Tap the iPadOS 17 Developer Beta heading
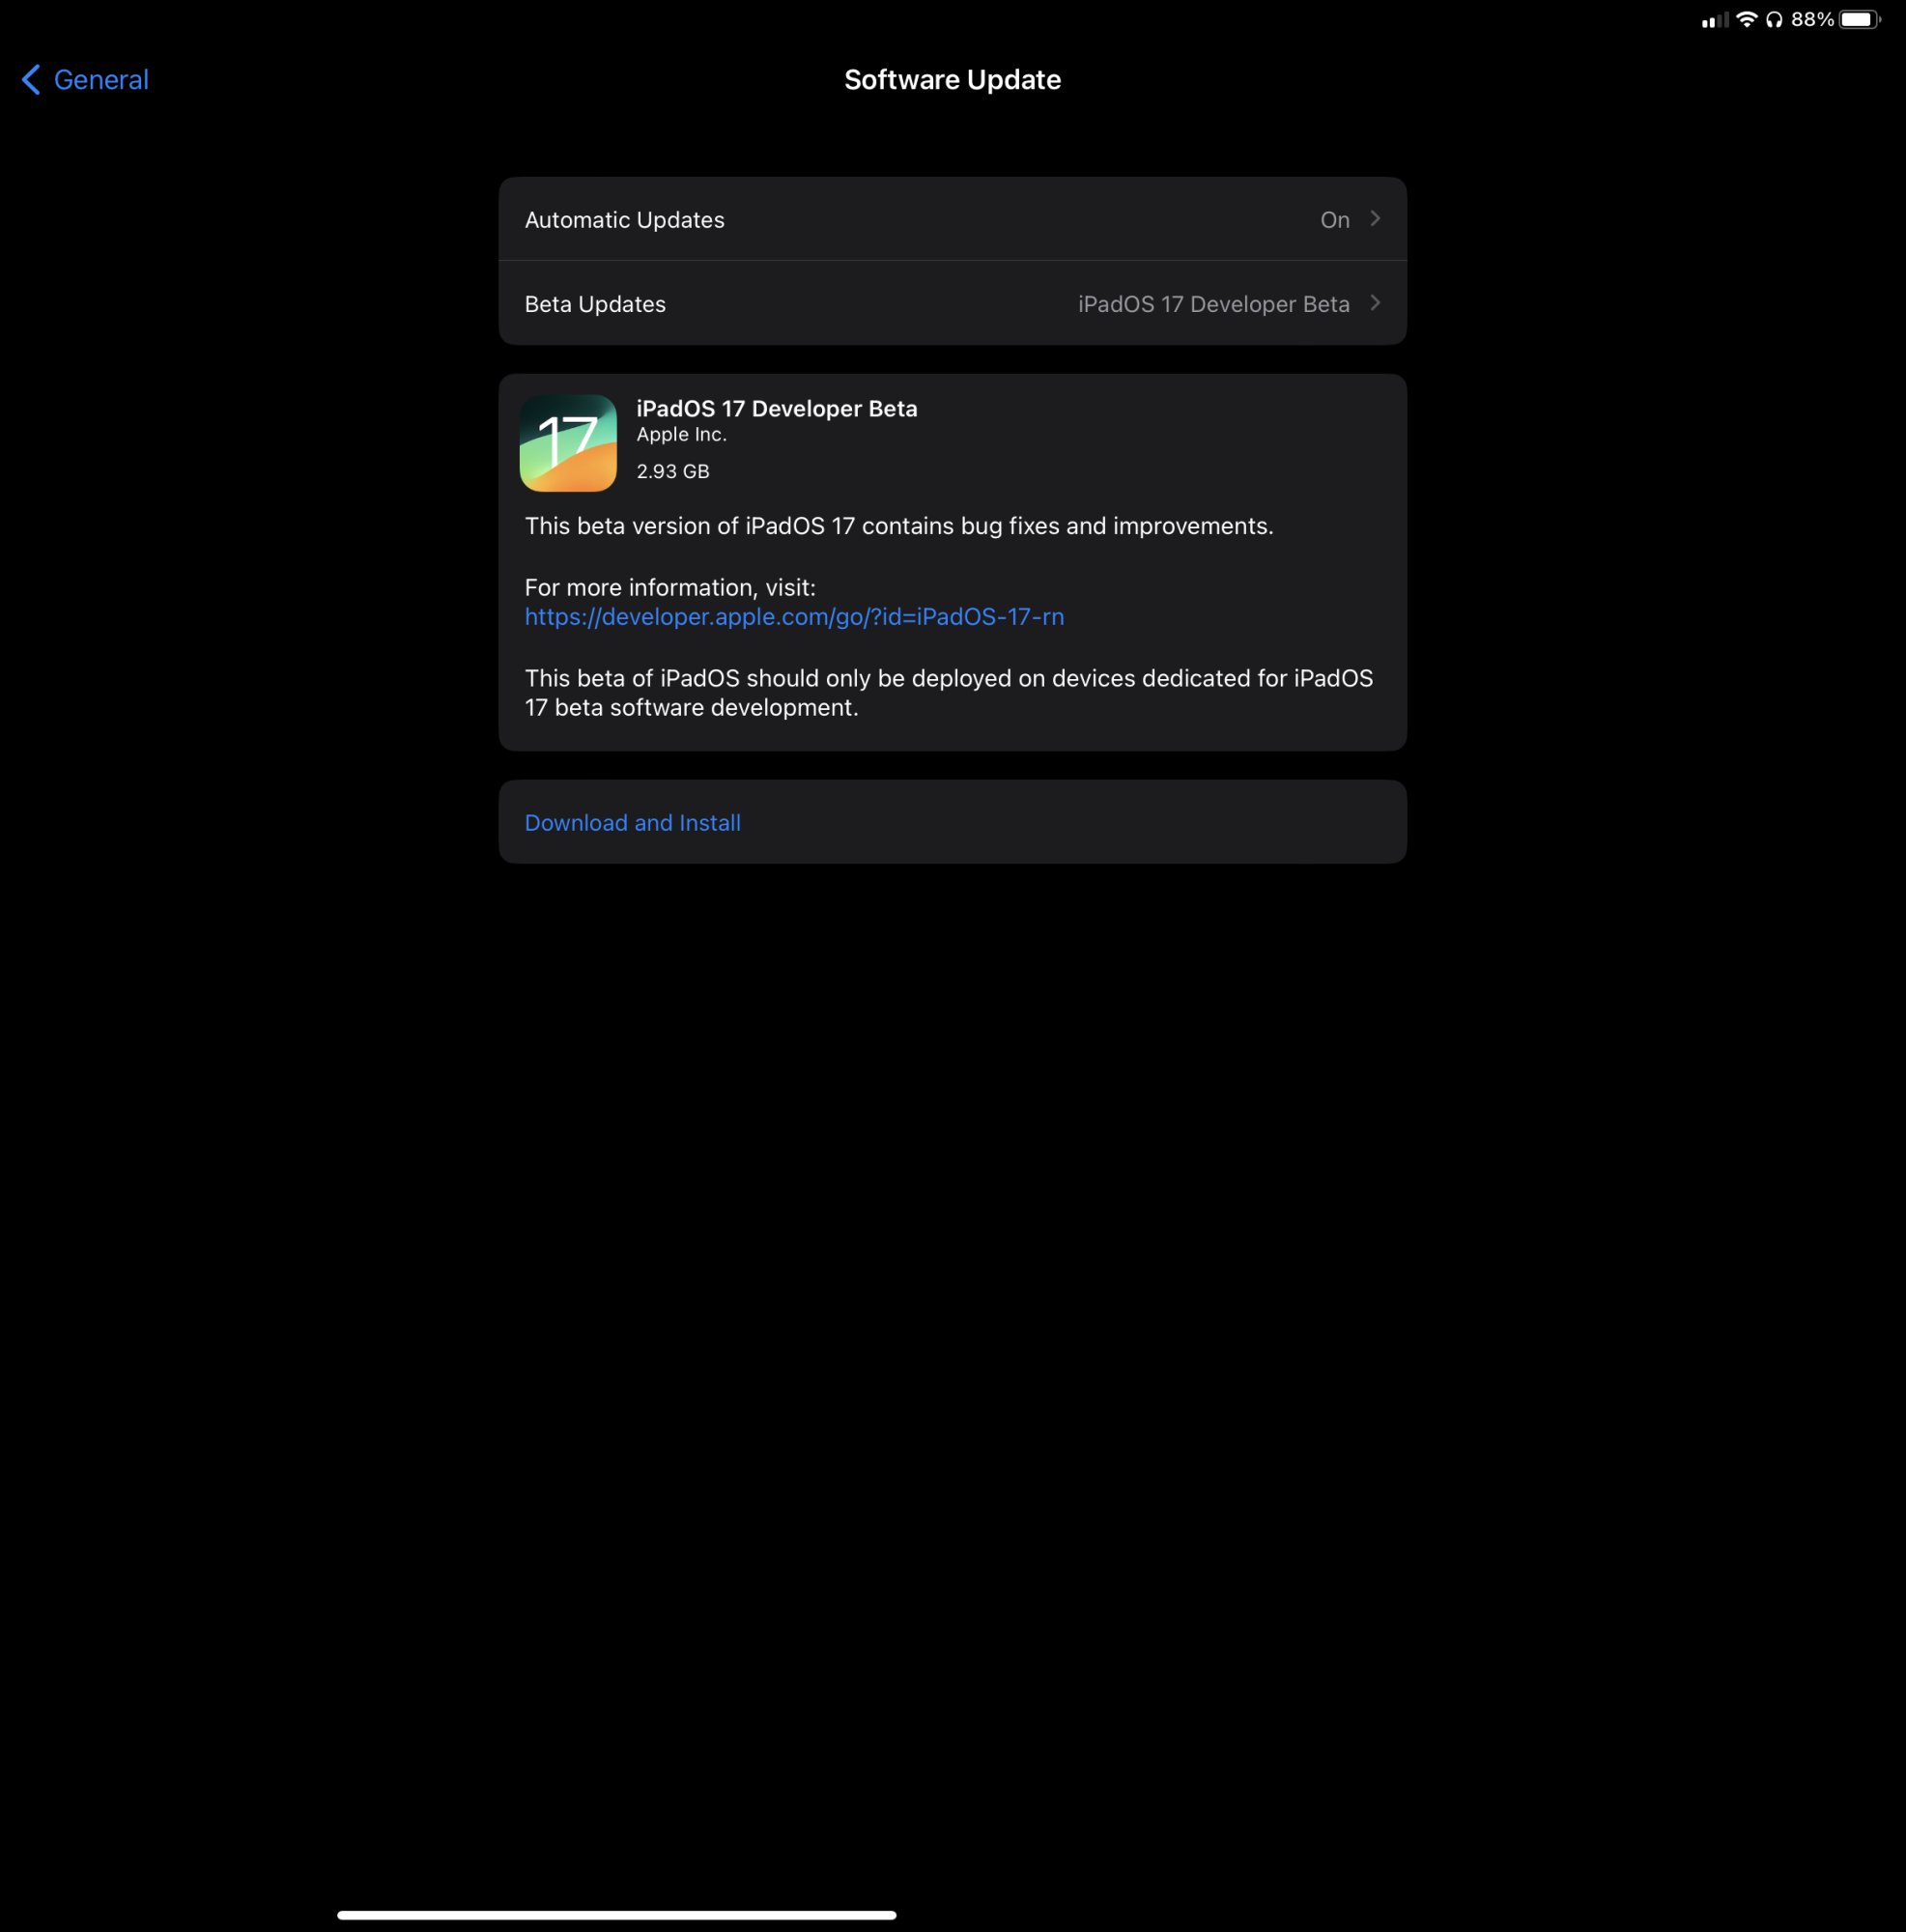This screenshot has width=1906, height=1932. (776, 408)
